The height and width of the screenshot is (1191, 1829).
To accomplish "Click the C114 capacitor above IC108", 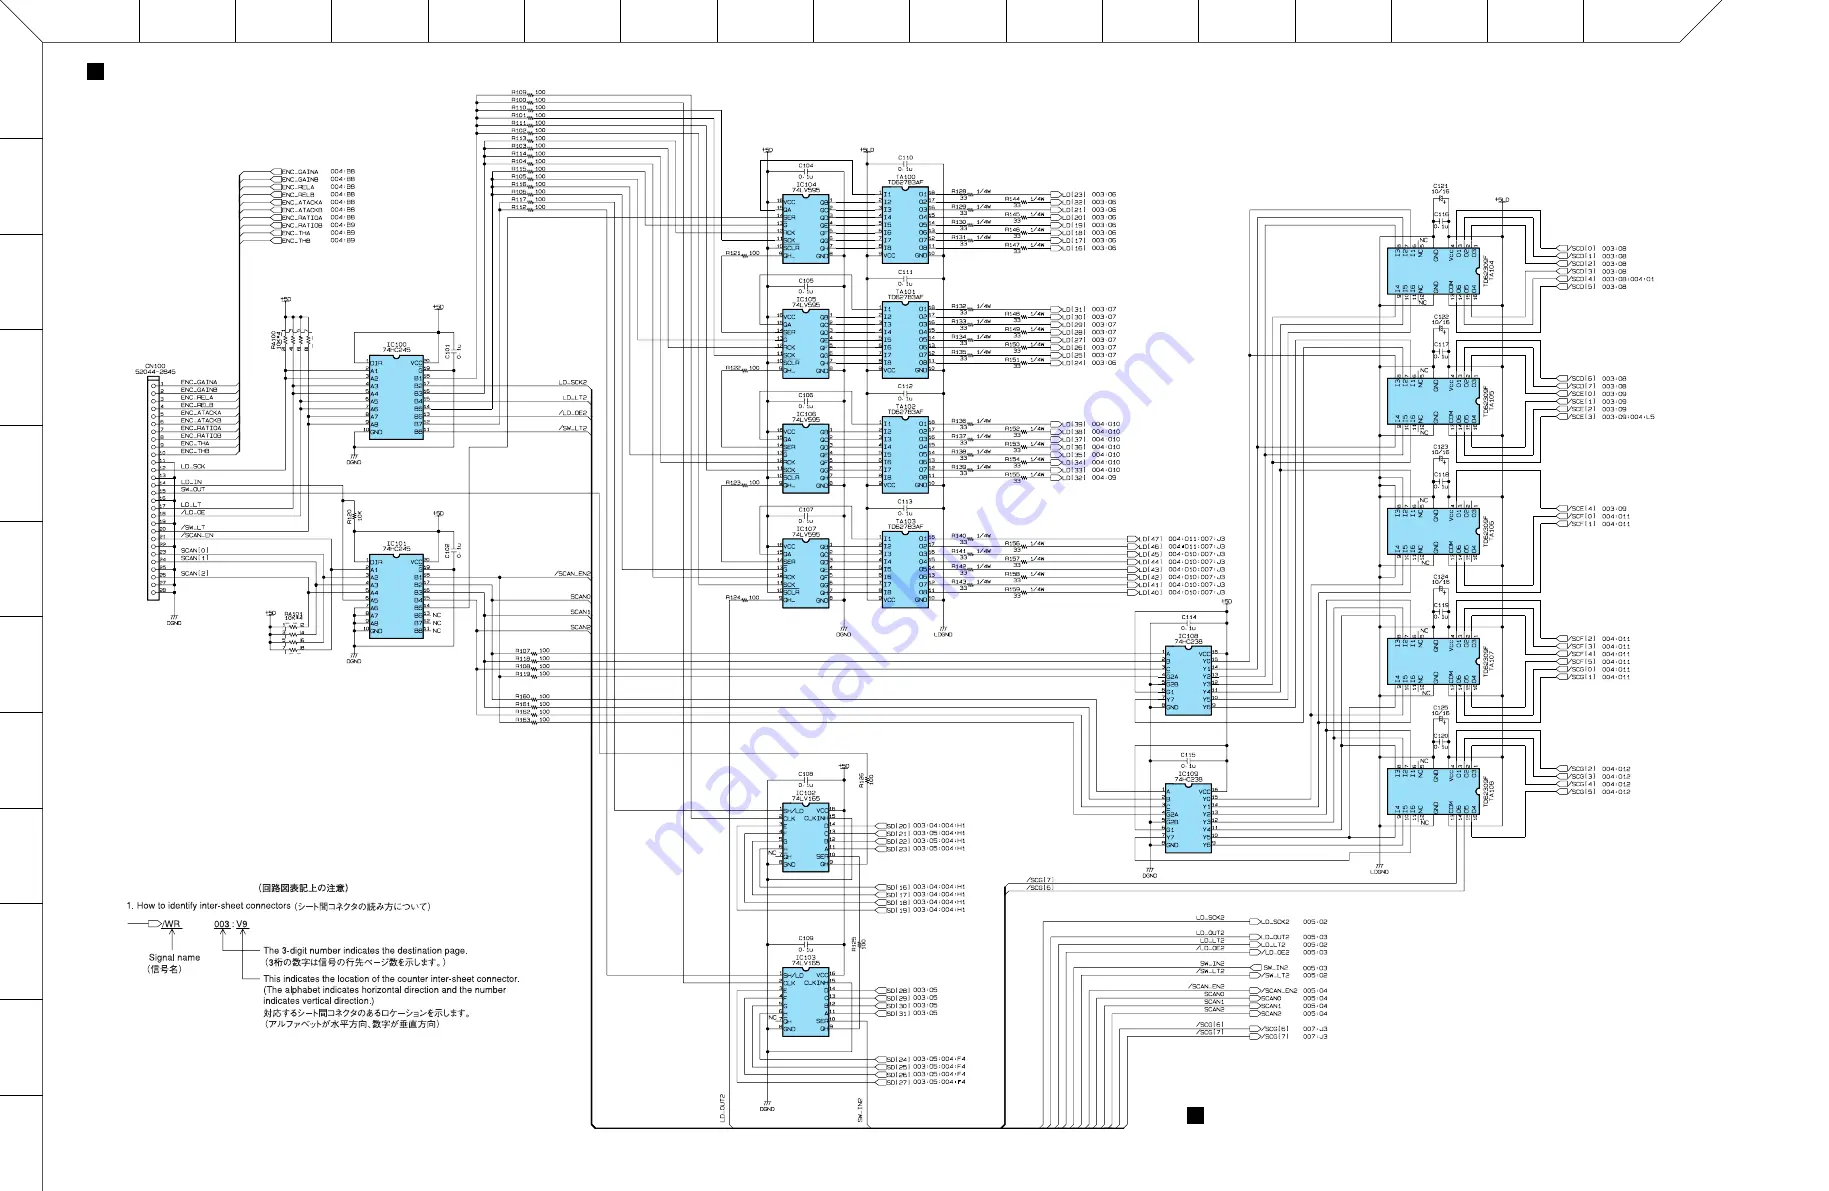I will coord(1188,622).
